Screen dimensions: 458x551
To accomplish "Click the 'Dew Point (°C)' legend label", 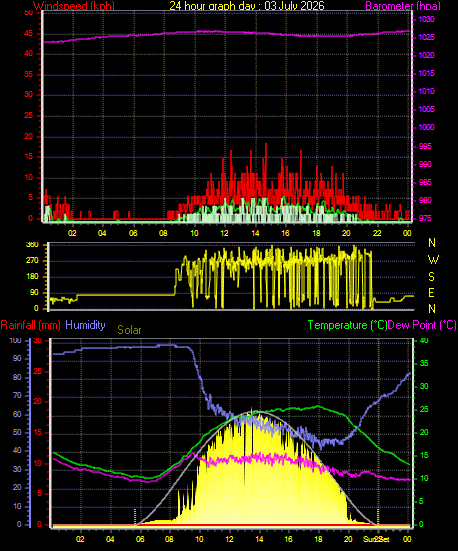I will (x=422, y=325).
